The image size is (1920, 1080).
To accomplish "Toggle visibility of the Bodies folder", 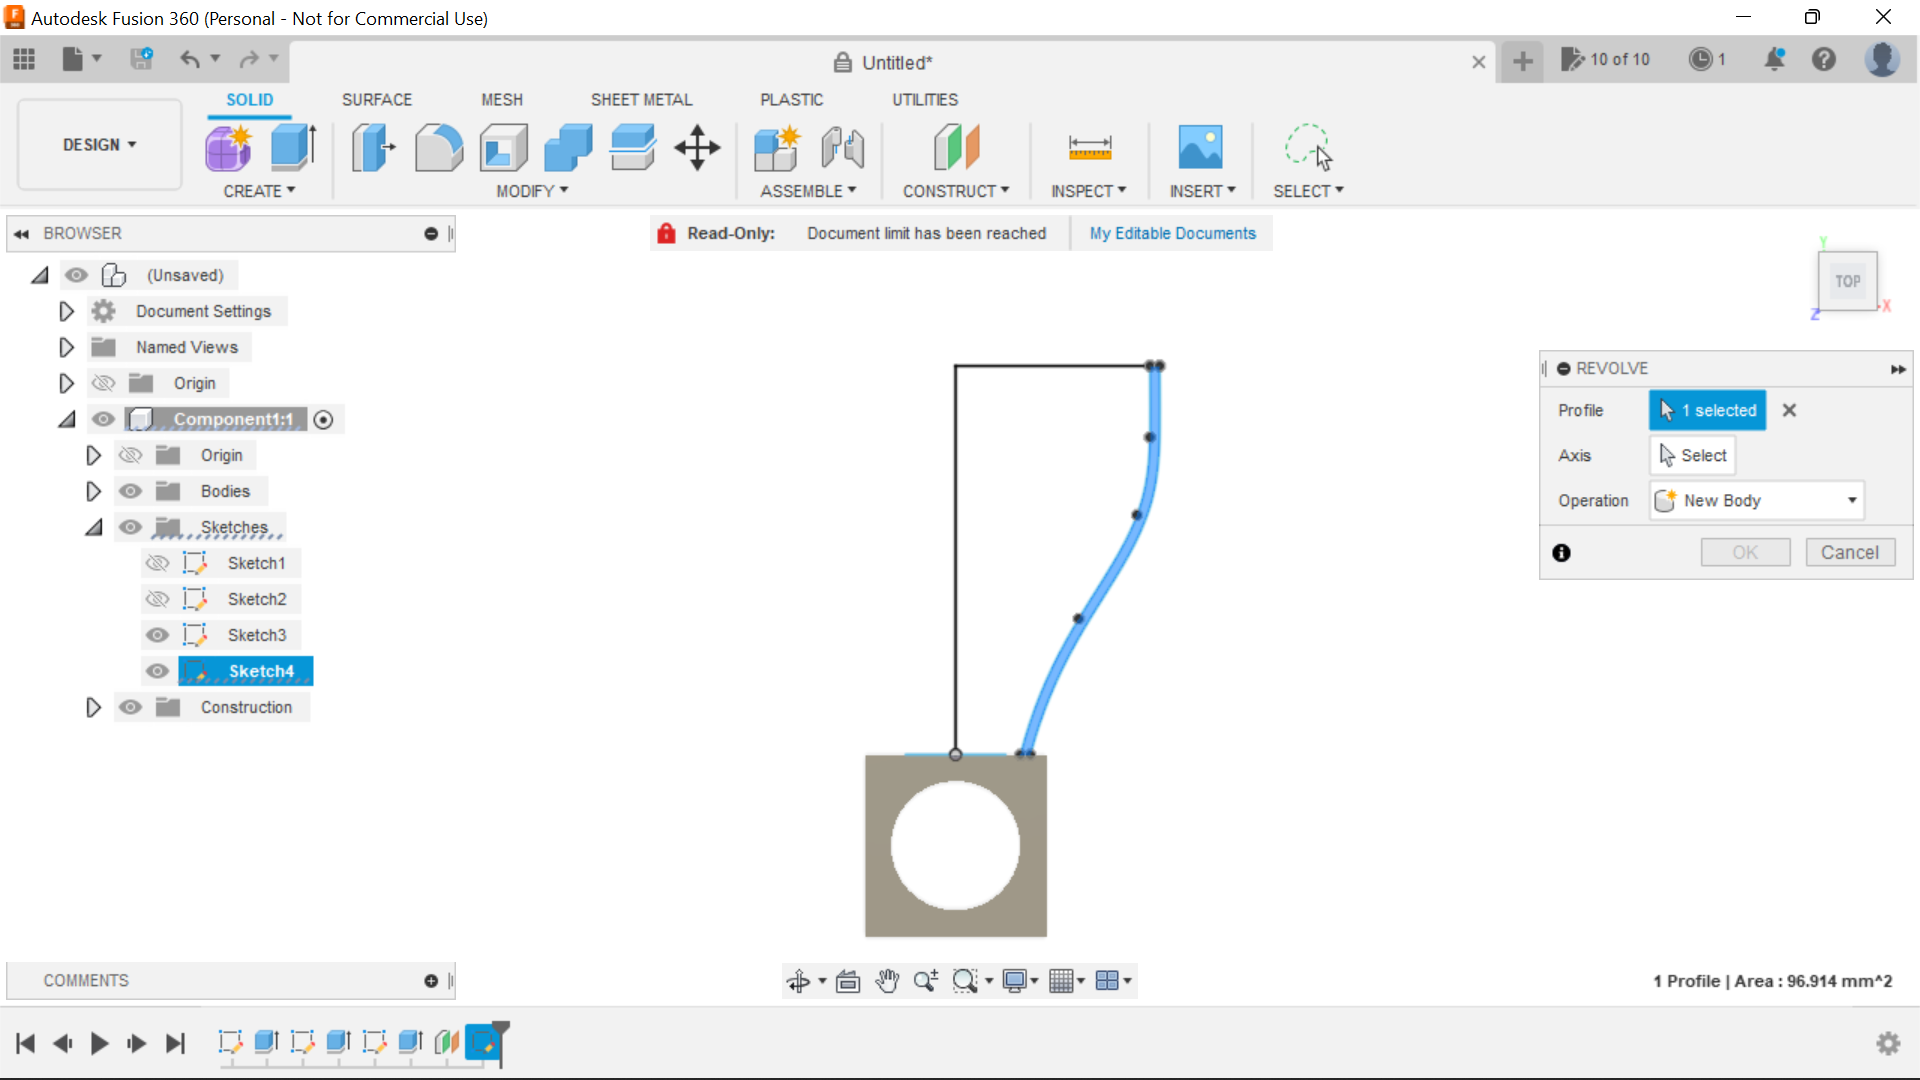I will click(130, 491).
